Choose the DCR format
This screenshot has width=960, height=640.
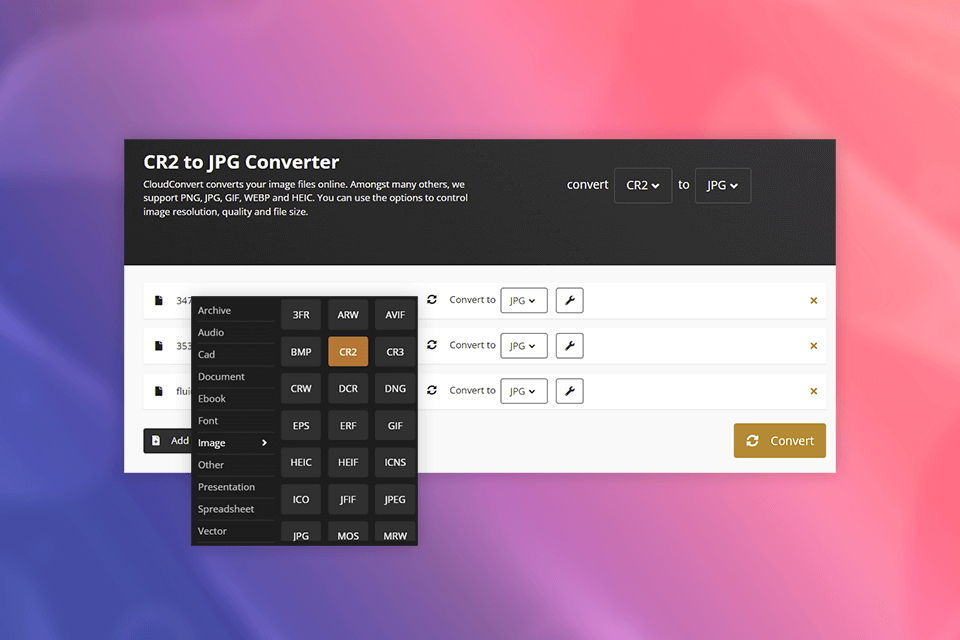click(348, 388)
